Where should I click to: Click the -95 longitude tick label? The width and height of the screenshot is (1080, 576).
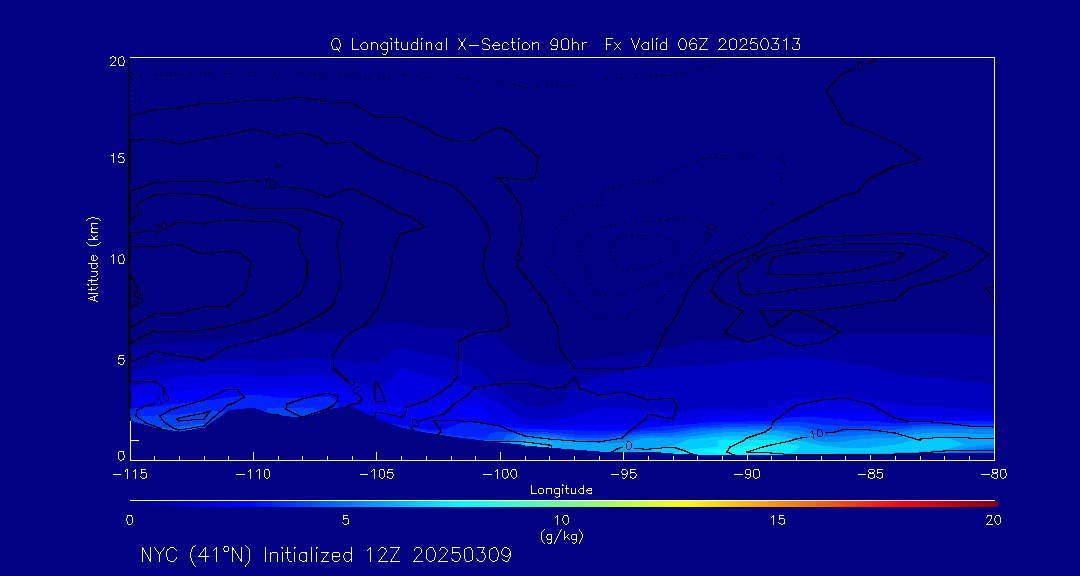tap(623, 475)
